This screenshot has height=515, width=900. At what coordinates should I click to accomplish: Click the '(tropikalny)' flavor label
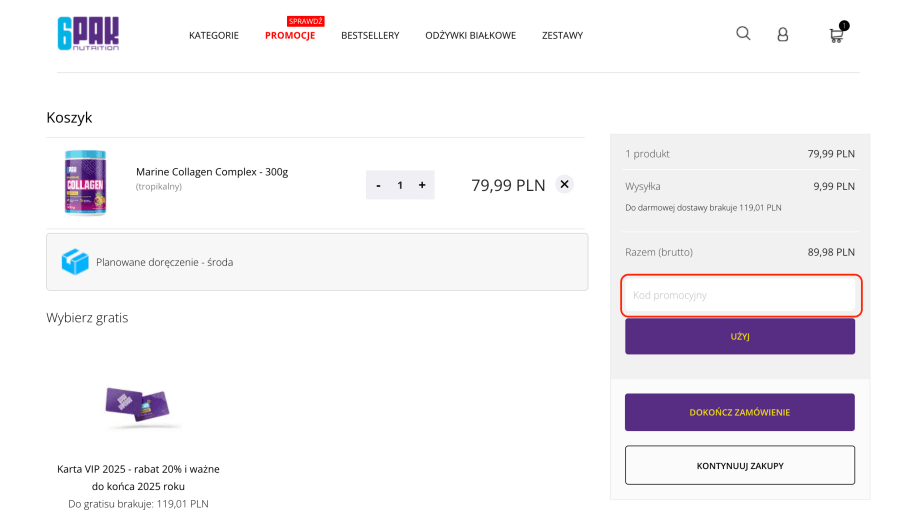coord(158,187)
